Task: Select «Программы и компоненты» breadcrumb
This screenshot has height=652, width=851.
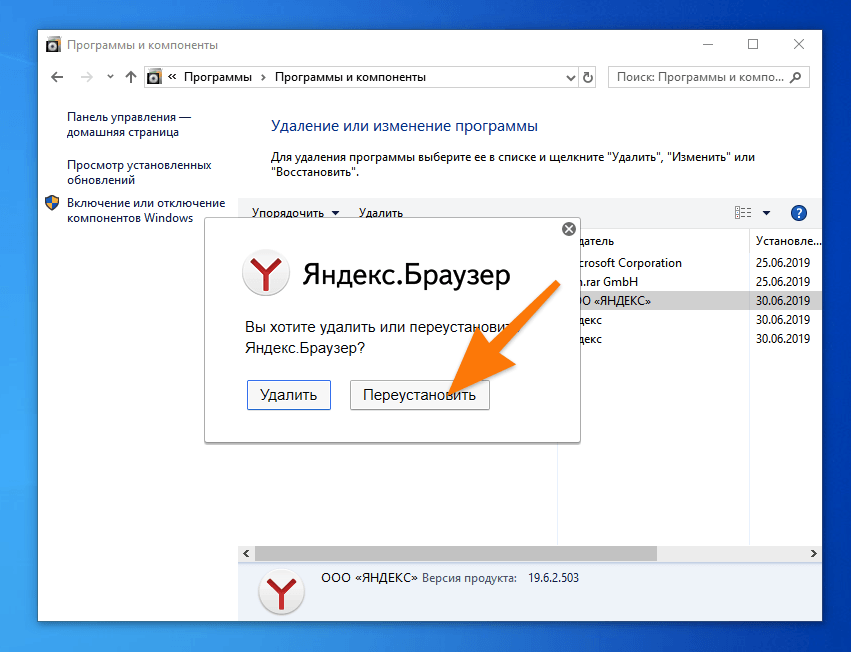Action: (350, 77)
